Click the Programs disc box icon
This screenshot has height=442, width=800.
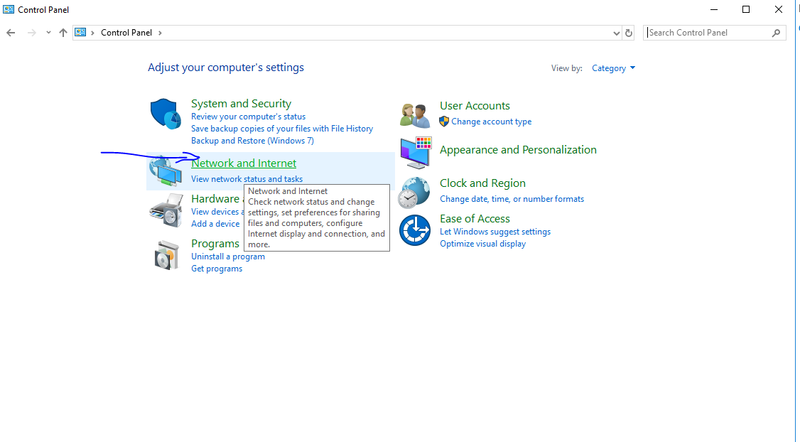tap(166, 255)
